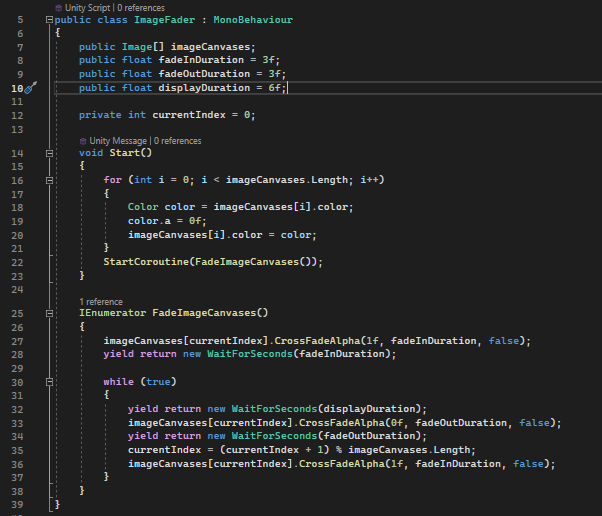This screenshot has width=602, height=516.
Task: Click the fadeInDuration field name on line 8
Action: pyautogui.click(x=201, y=60)
